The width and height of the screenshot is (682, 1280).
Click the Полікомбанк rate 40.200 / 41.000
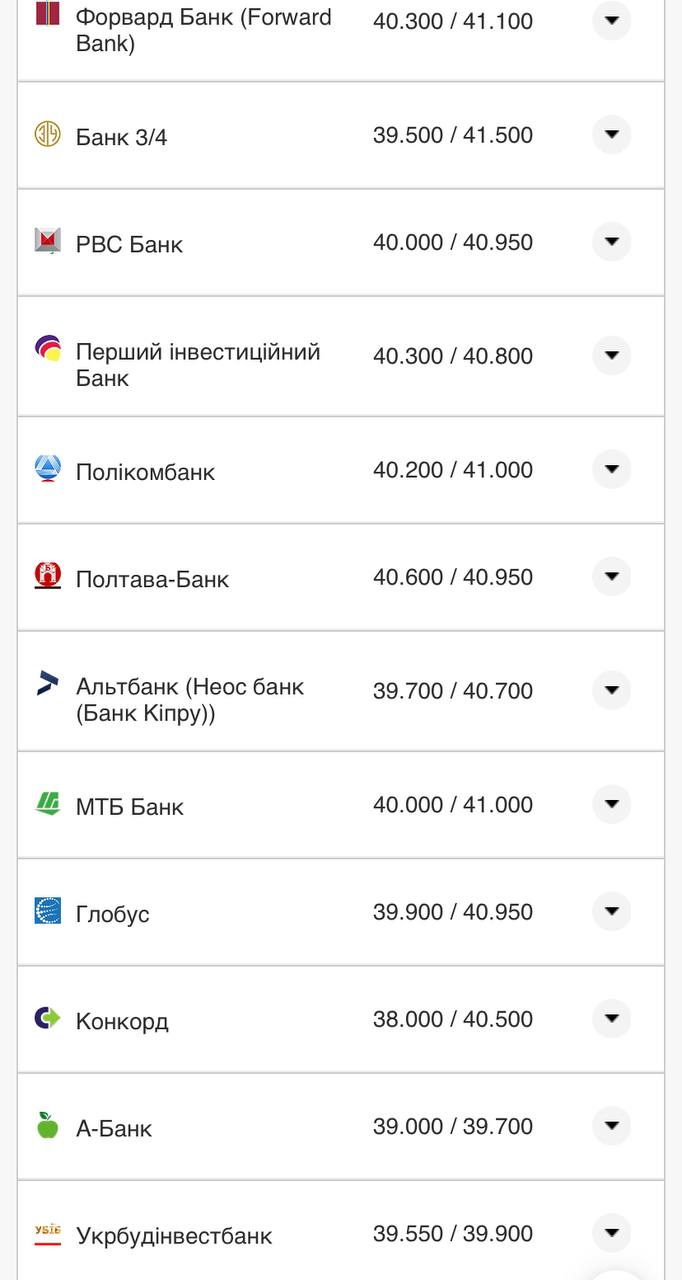pos(453,470)
